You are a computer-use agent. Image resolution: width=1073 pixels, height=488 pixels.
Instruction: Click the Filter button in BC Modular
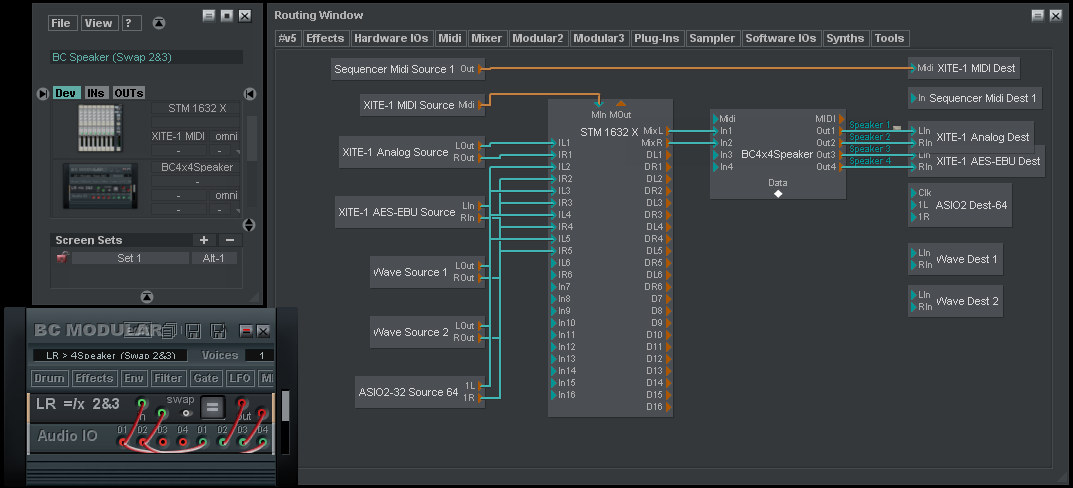pos(168,378)
